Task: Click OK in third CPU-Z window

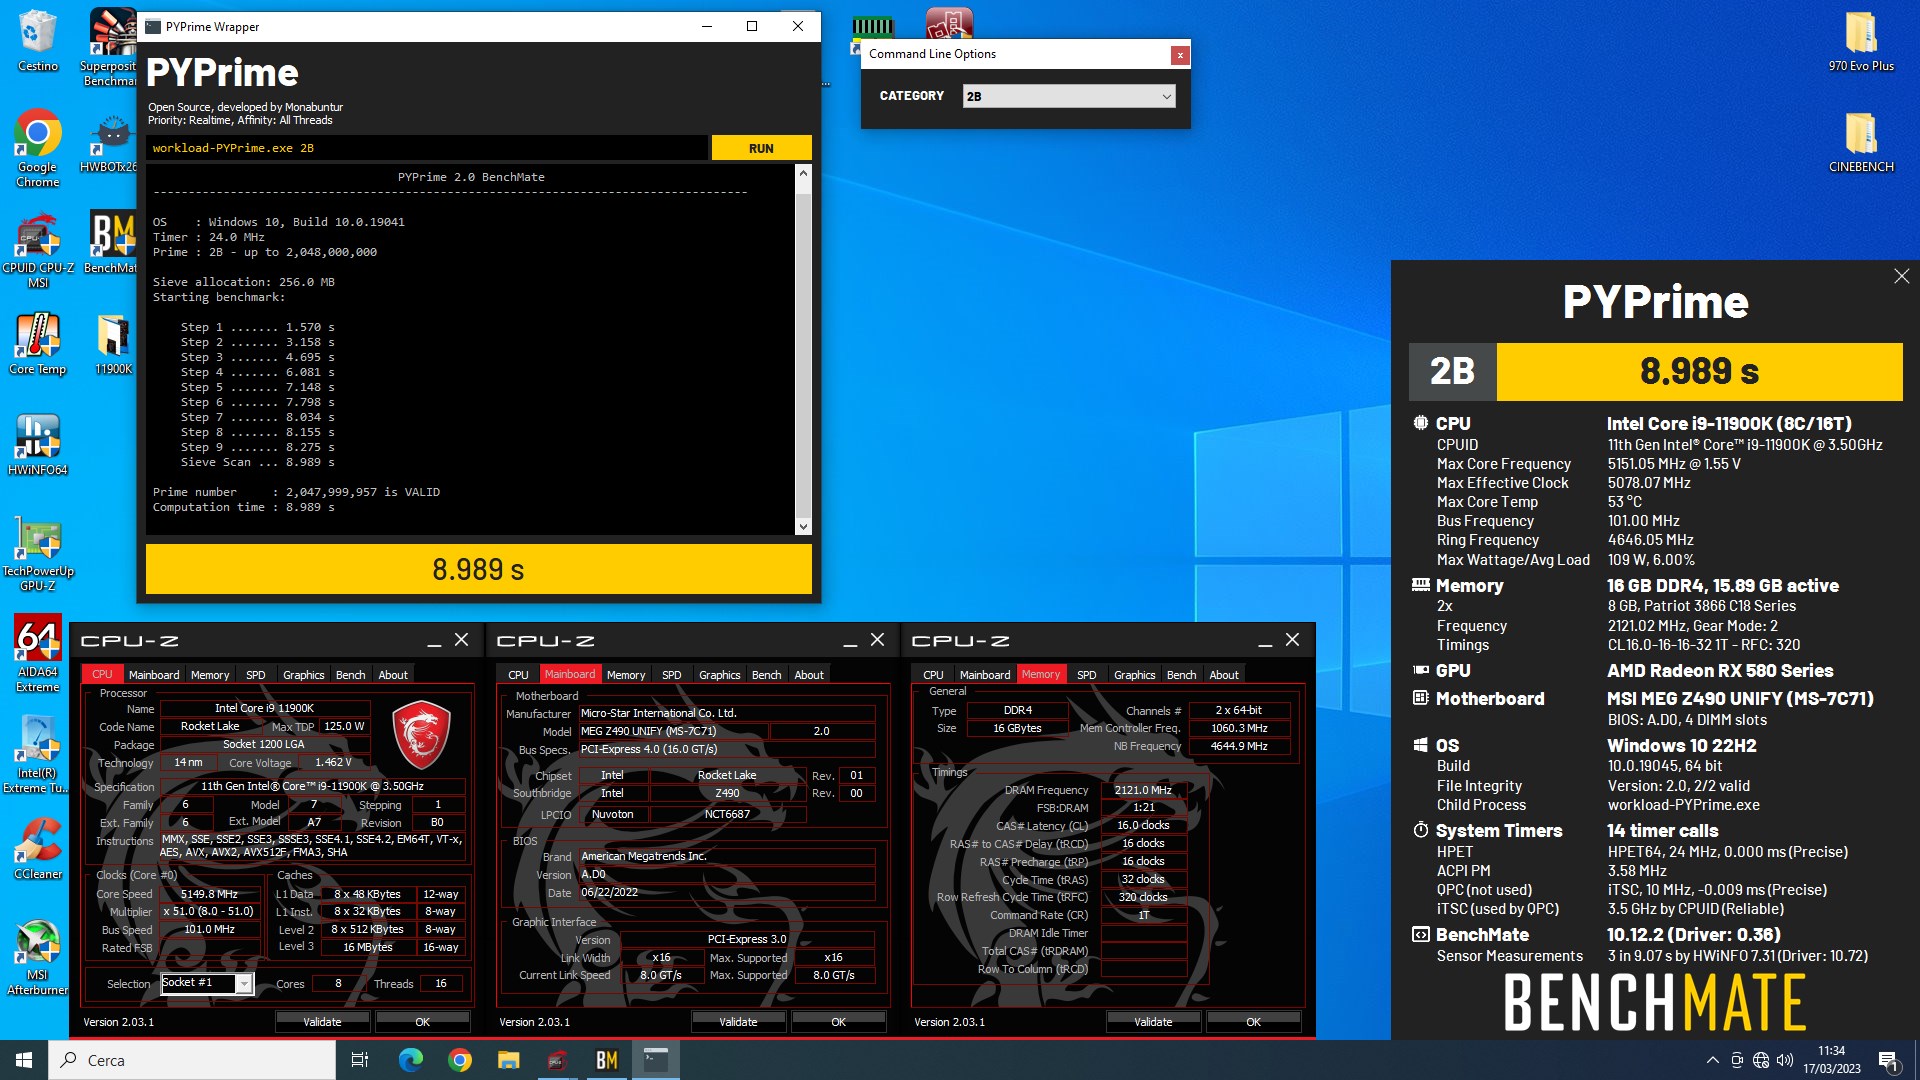Action: 1253,1022
